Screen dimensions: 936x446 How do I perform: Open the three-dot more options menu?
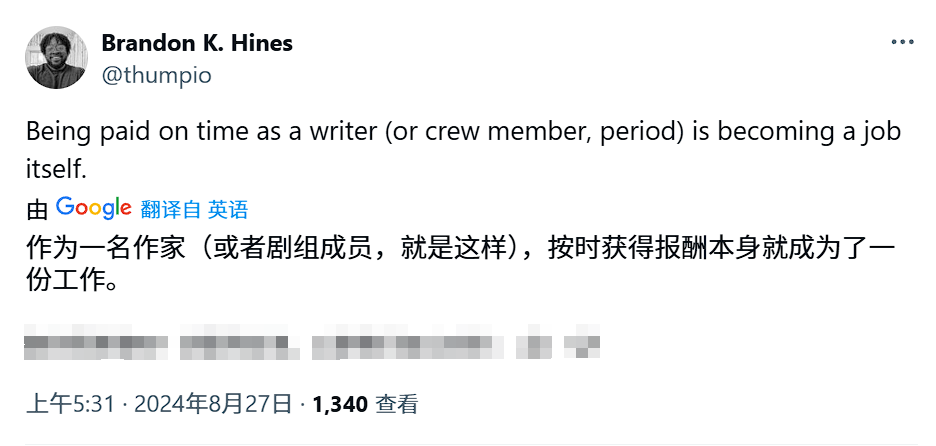tap(902, 43)
